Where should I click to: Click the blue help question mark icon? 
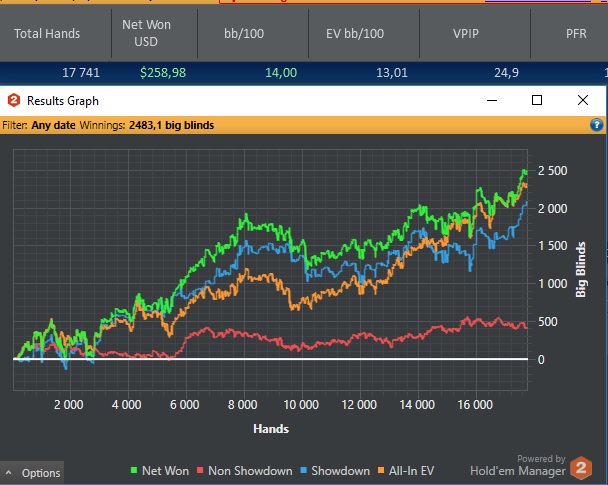(x=596, y=126)
